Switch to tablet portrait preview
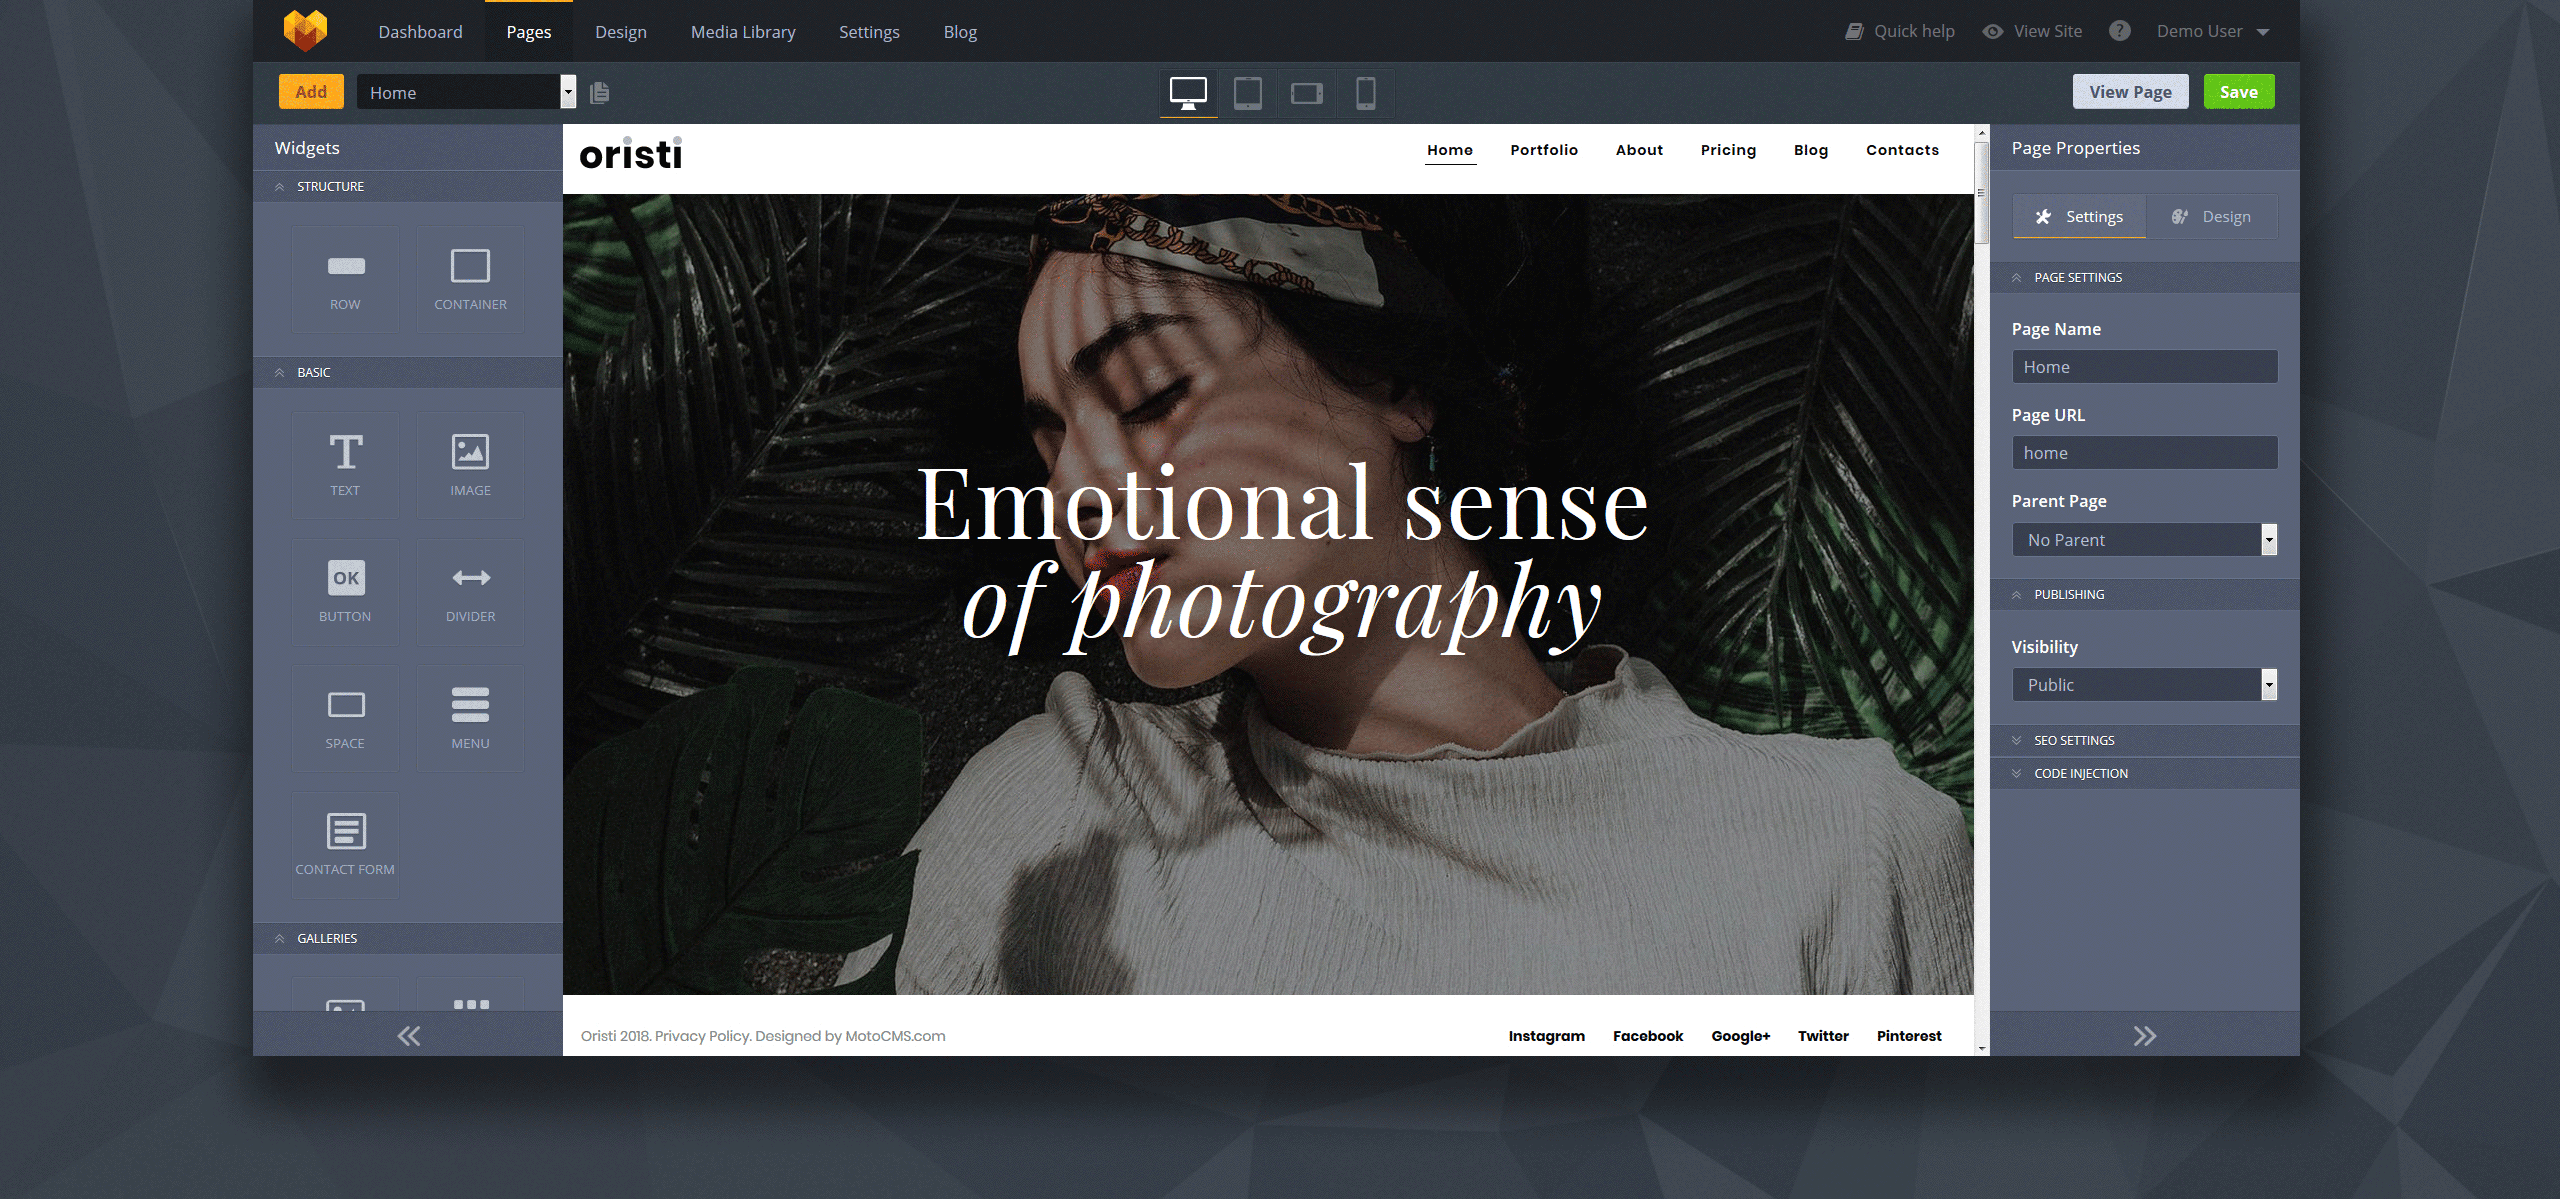 [1247, 93]
